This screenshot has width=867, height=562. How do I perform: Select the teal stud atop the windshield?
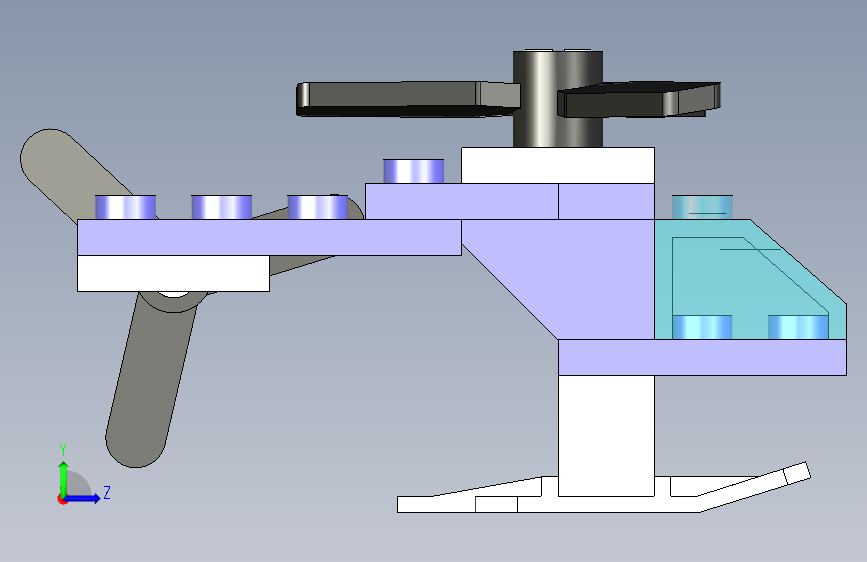pos(702,207)
